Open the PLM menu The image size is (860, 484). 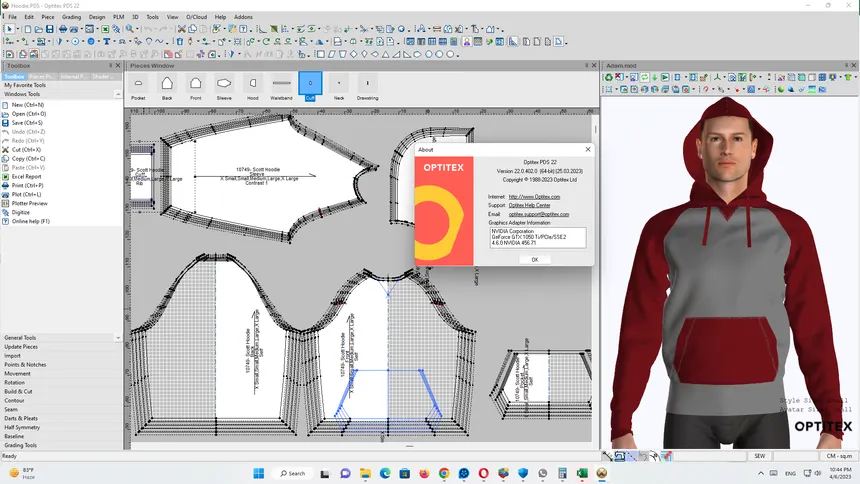(x=119, y=17)
